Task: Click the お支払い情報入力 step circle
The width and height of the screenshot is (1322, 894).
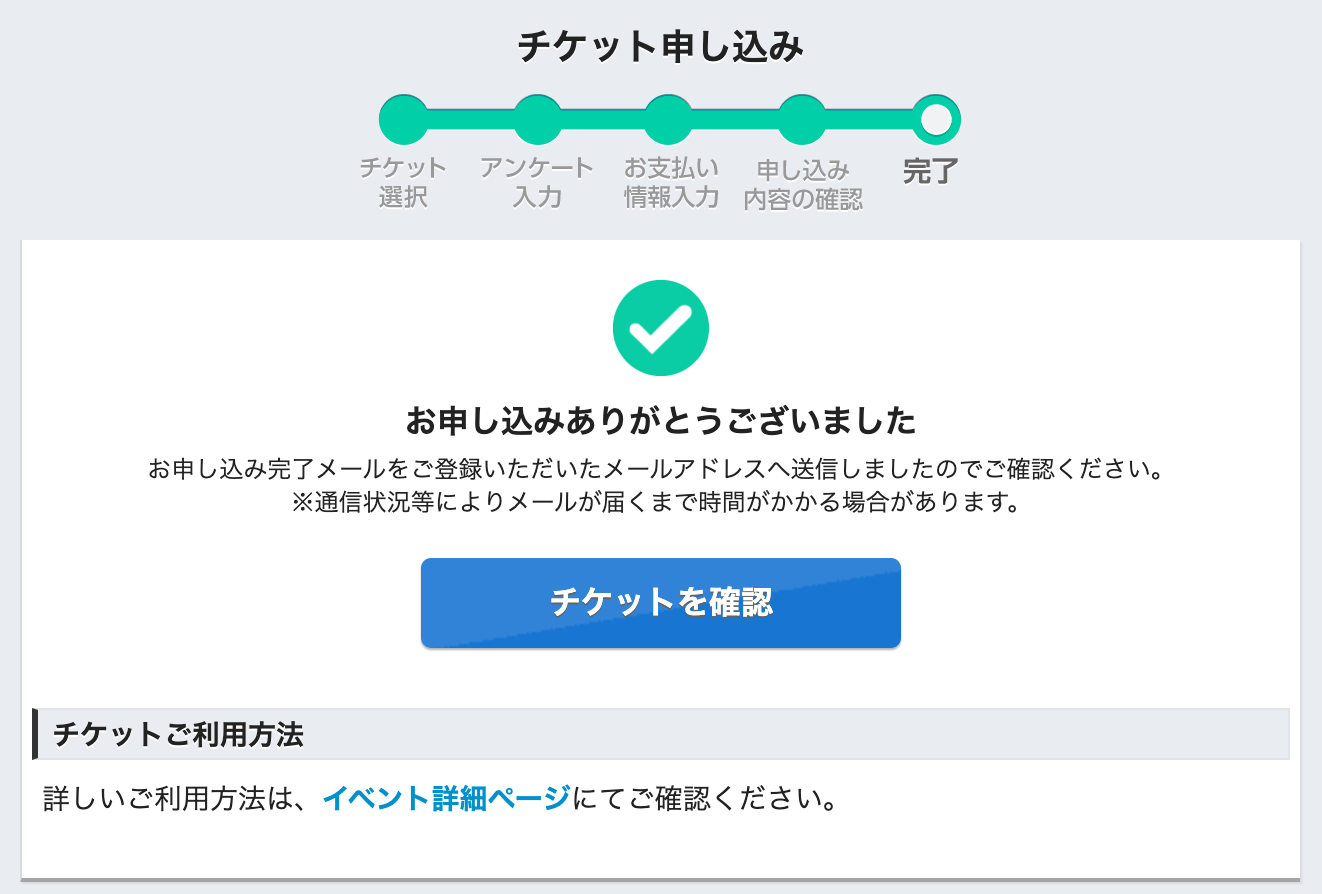Action: pyautogui.click(x=670, y=120)
